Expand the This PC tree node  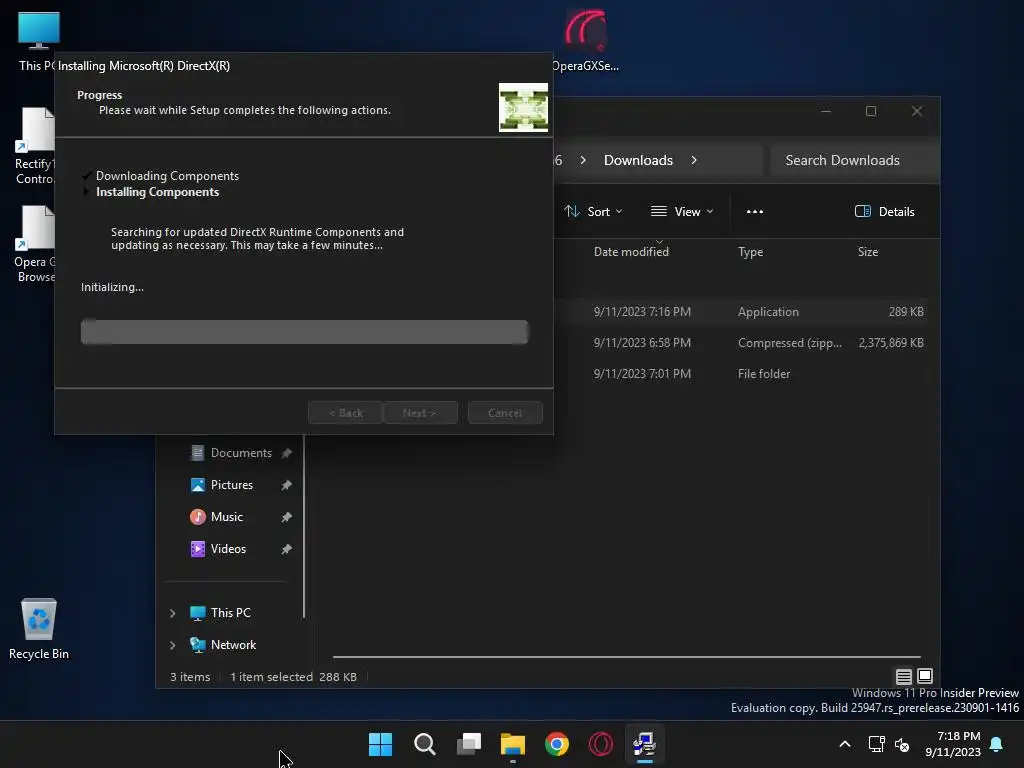point(172,613)
